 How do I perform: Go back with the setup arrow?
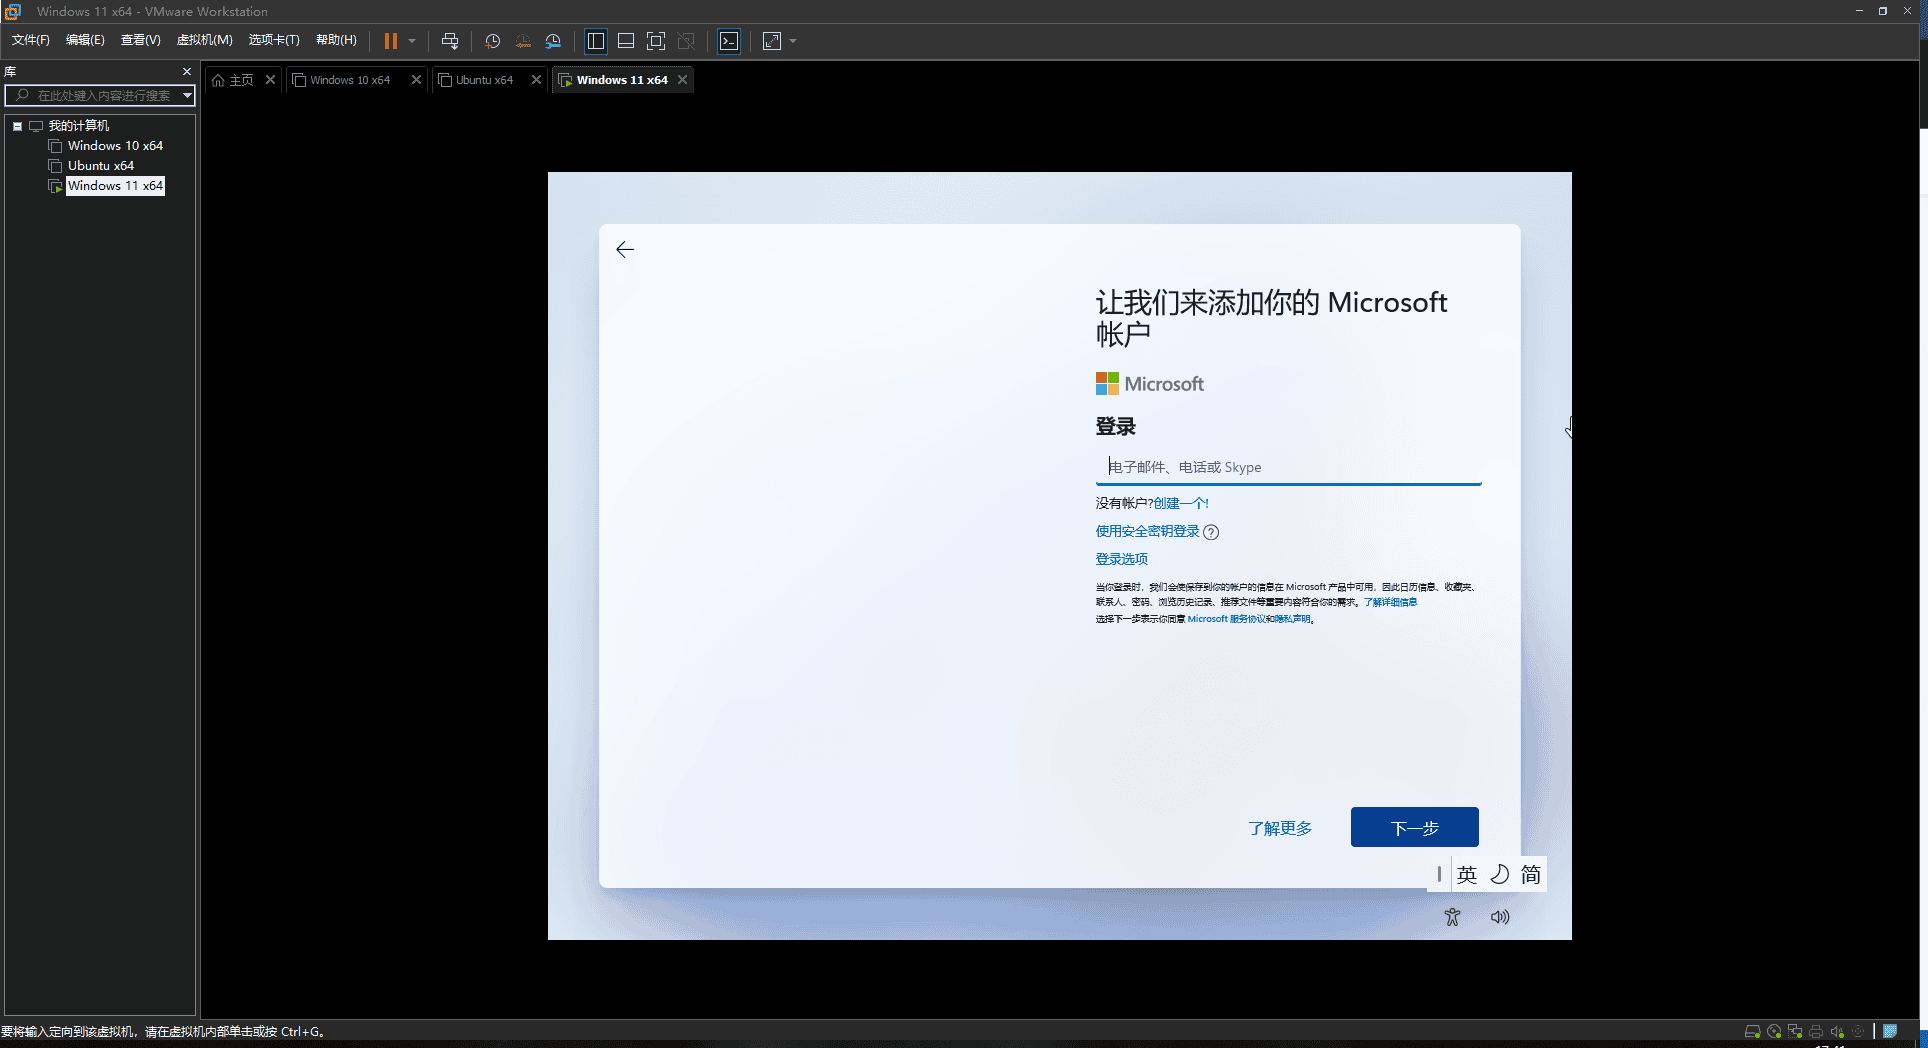tap(625, 250)
